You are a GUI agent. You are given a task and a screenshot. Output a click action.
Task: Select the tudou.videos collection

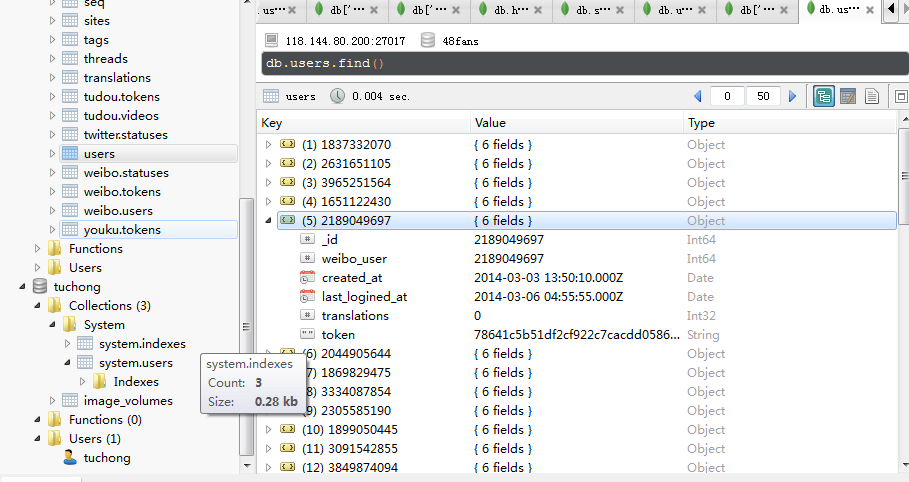coord(121,115)
